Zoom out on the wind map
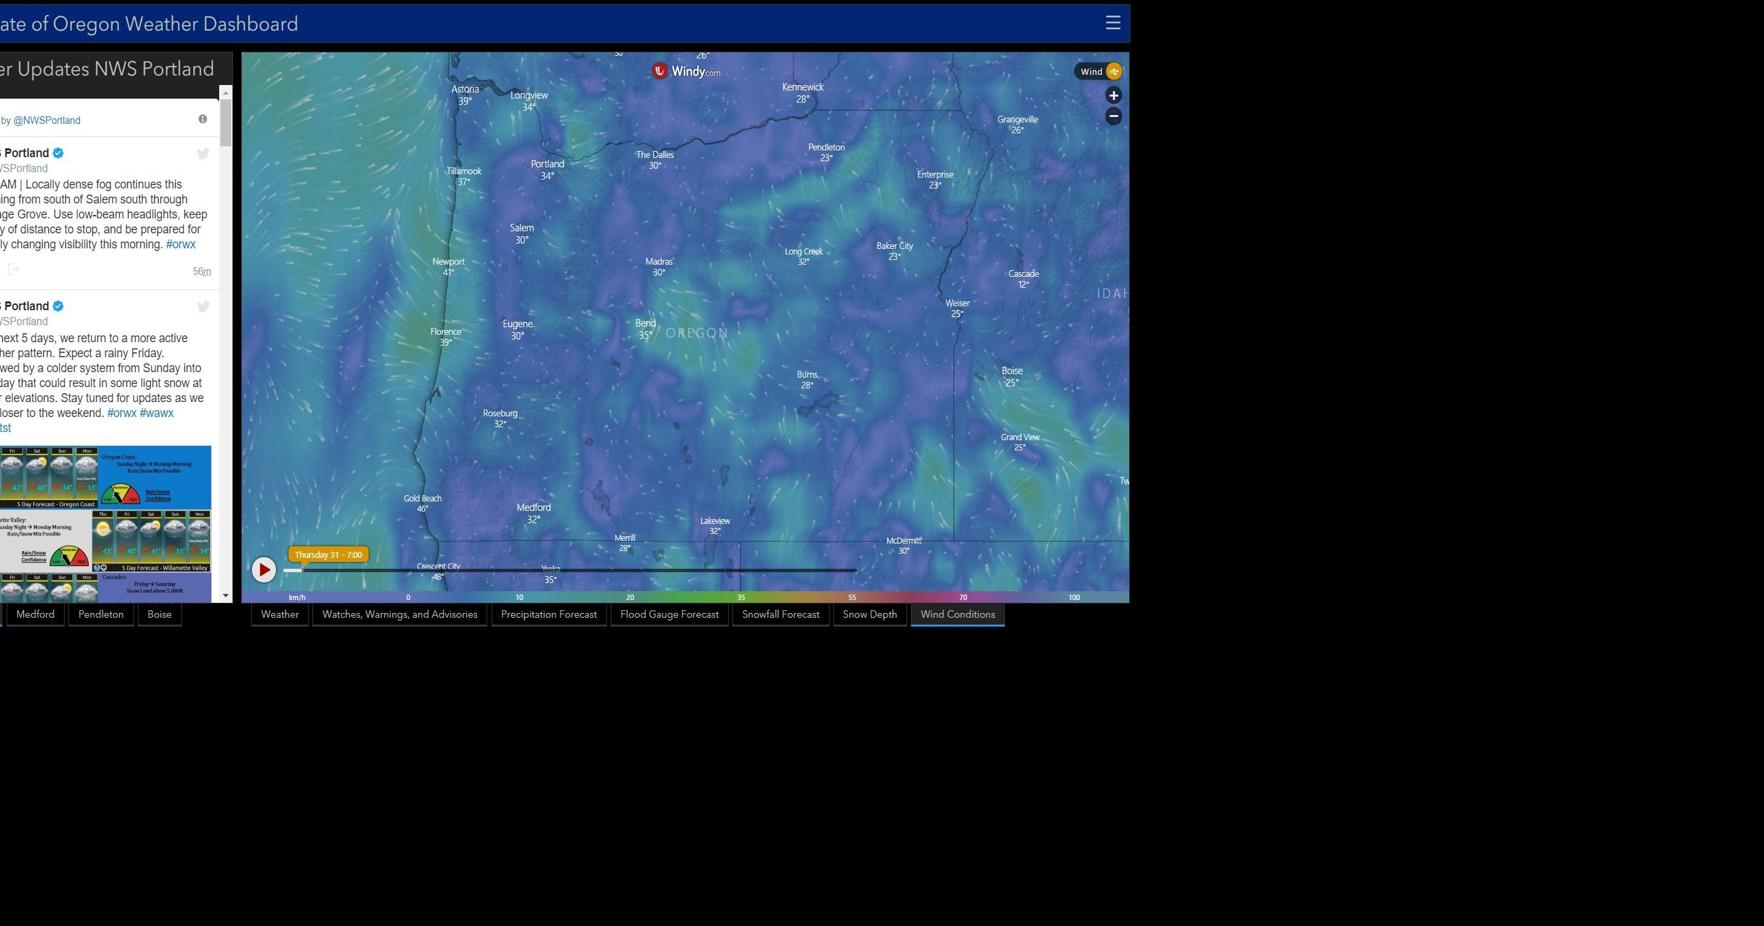The width and height of the screenshot is (1764, 926). (x=1113, y=116)
